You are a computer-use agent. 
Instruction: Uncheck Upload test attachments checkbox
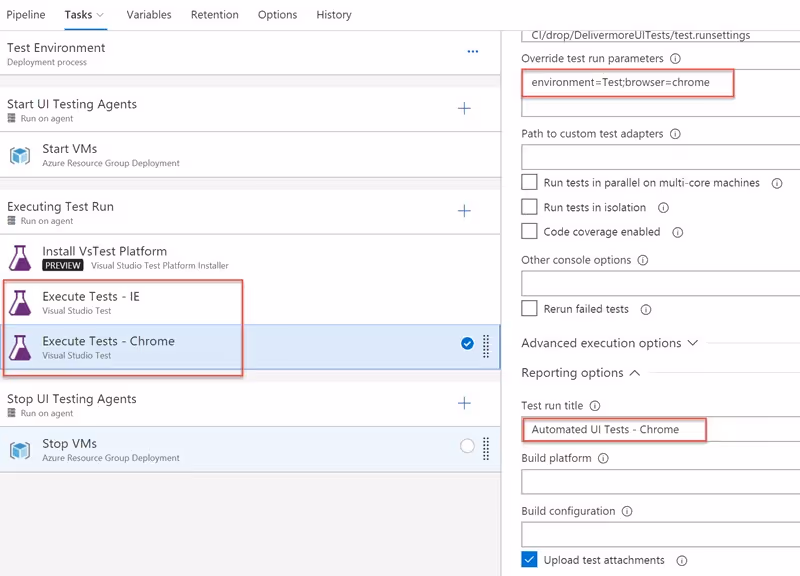coord(529,559)
